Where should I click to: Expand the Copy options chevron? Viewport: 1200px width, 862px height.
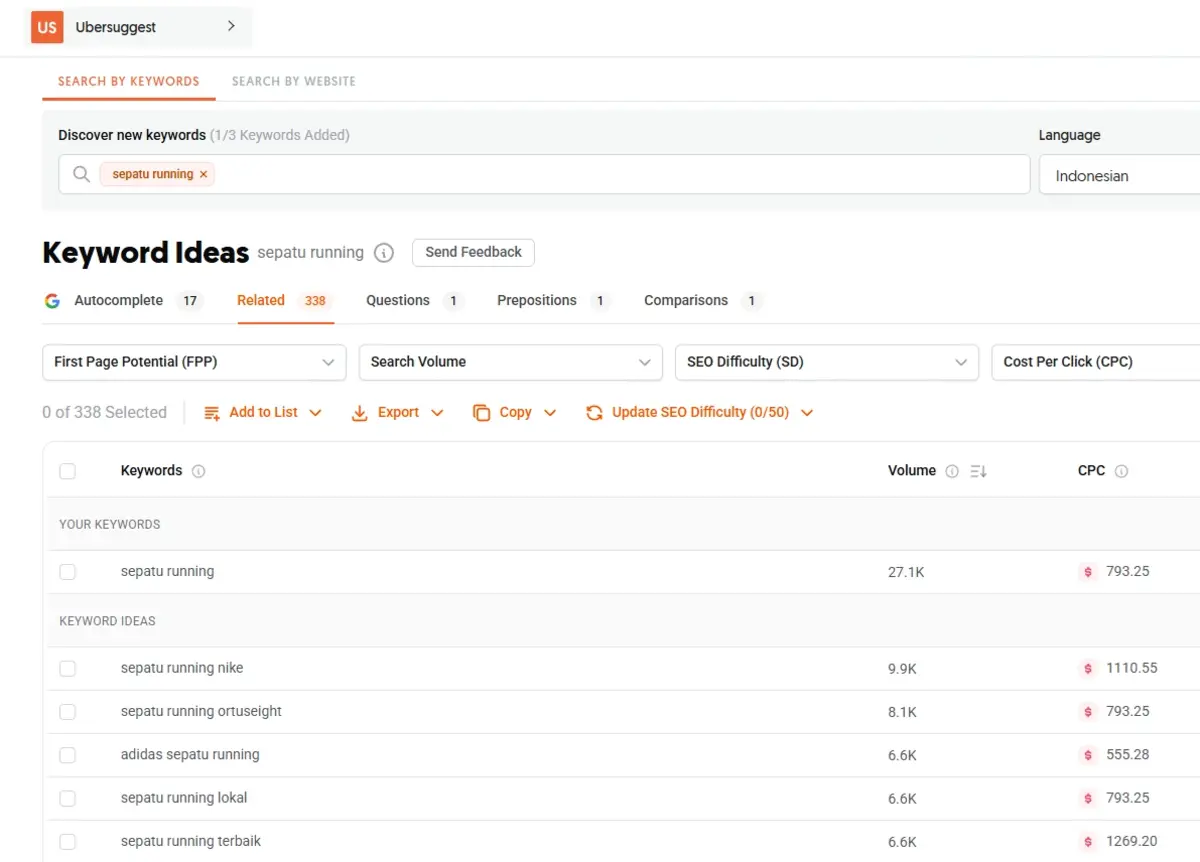550,413
